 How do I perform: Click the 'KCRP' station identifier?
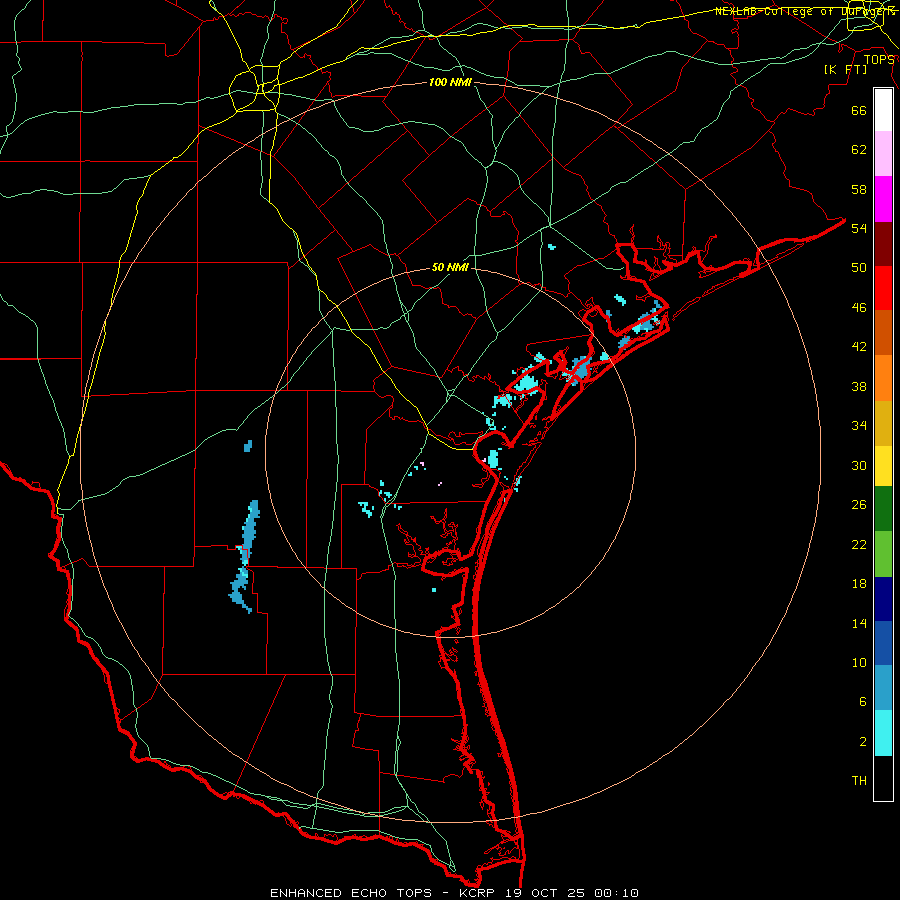click(479, 893)
